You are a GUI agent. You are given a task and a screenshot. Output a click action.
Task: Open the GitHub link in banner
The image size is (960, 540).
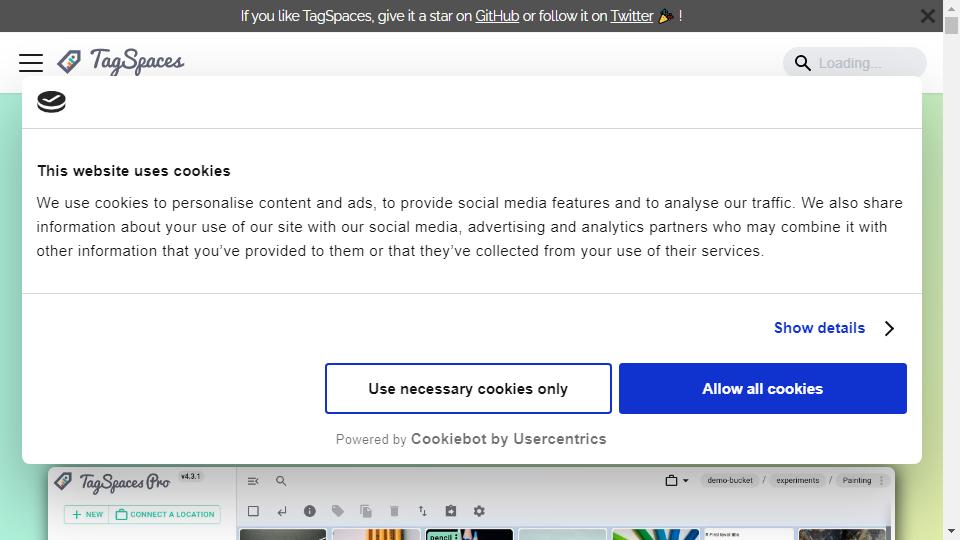497,16
